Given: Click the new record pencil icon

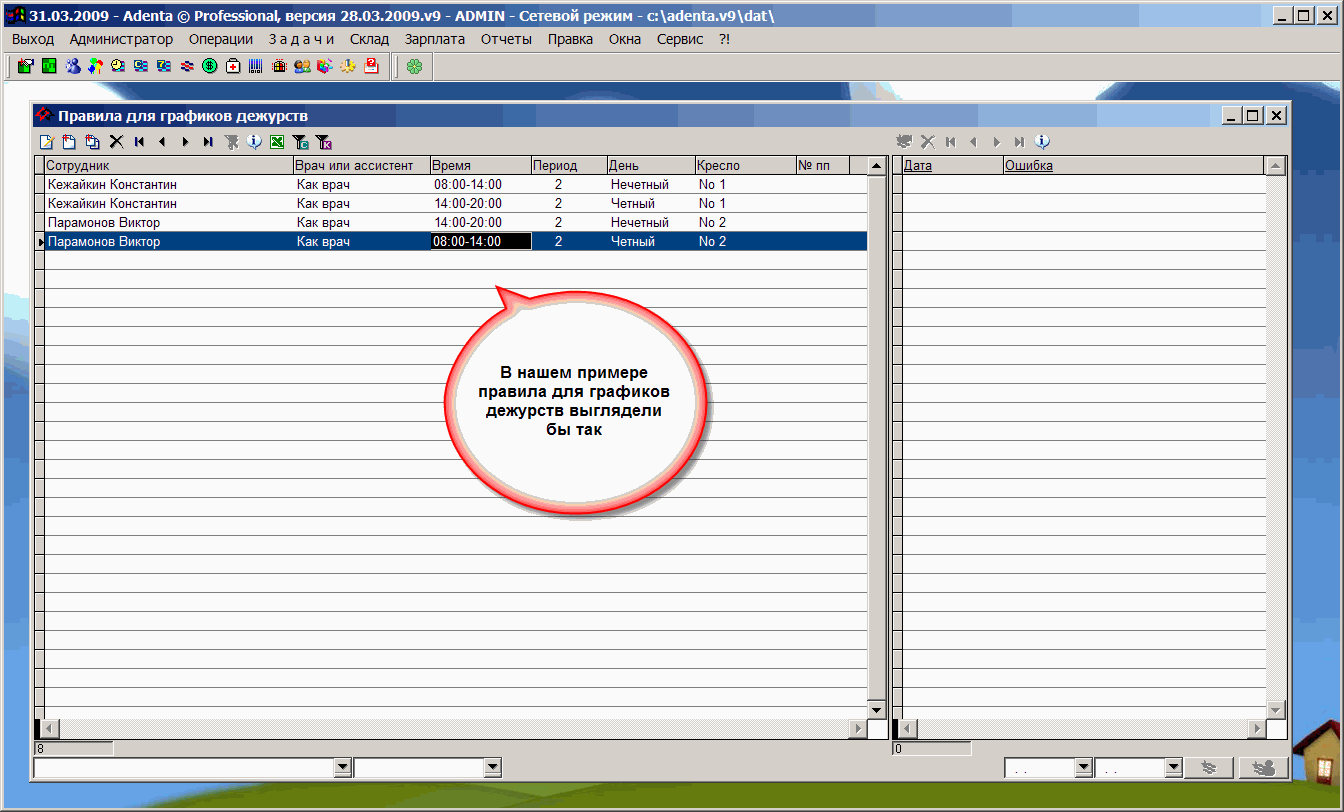Looking at the screenshot, I should (x=45, y=142).
